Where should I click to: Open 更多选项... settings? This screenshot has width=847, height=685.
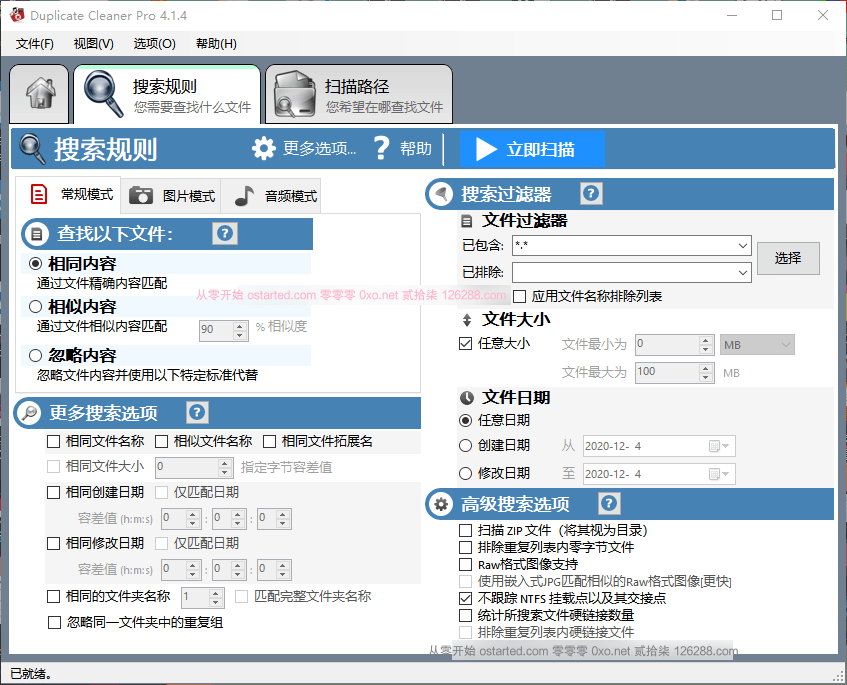click(304, 148)
